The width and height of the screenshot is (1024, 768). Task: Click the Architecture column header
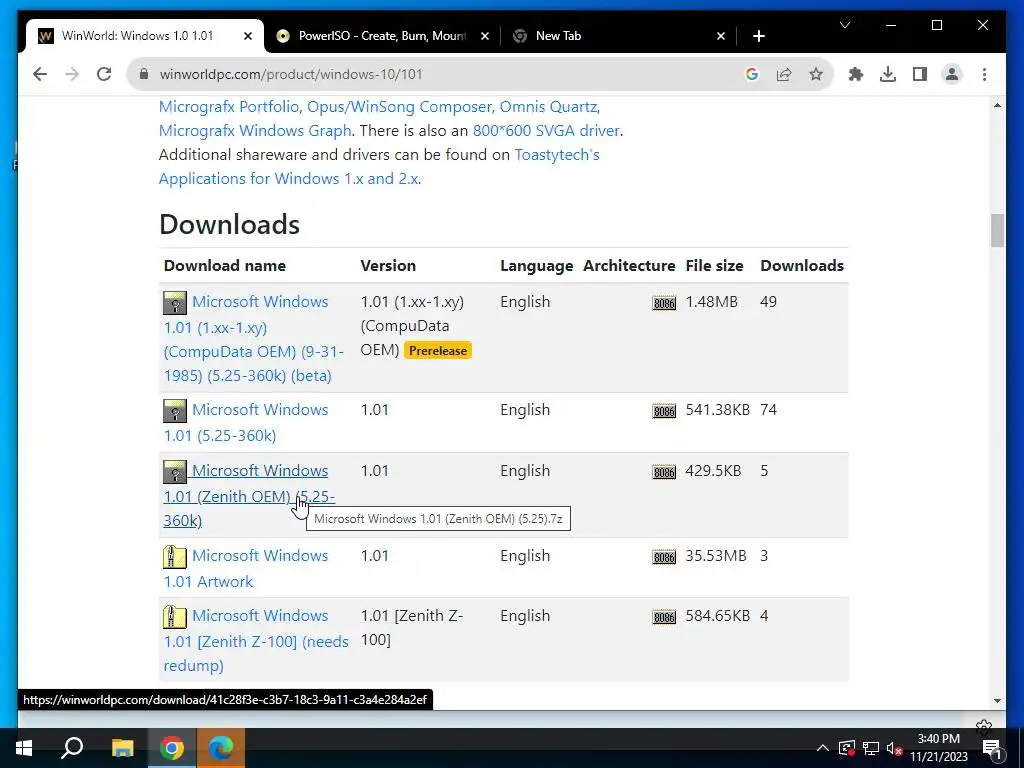tap(629, 266)
